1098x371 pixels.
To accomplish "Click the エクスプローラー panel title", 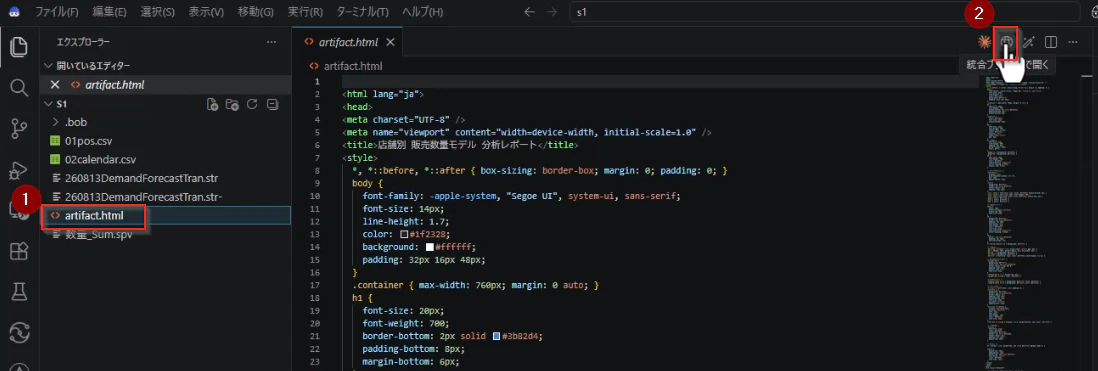I will (x=83, y=43).
